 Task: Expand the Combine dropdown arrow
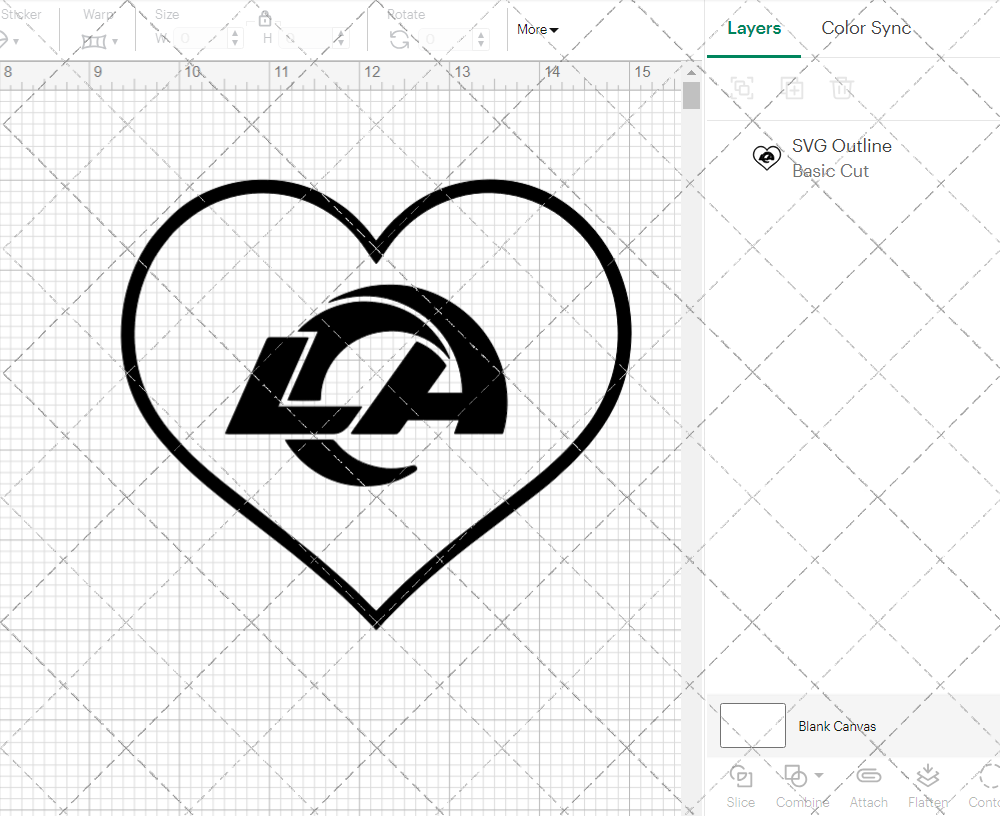pyautogui.click(x=819, y=776)
